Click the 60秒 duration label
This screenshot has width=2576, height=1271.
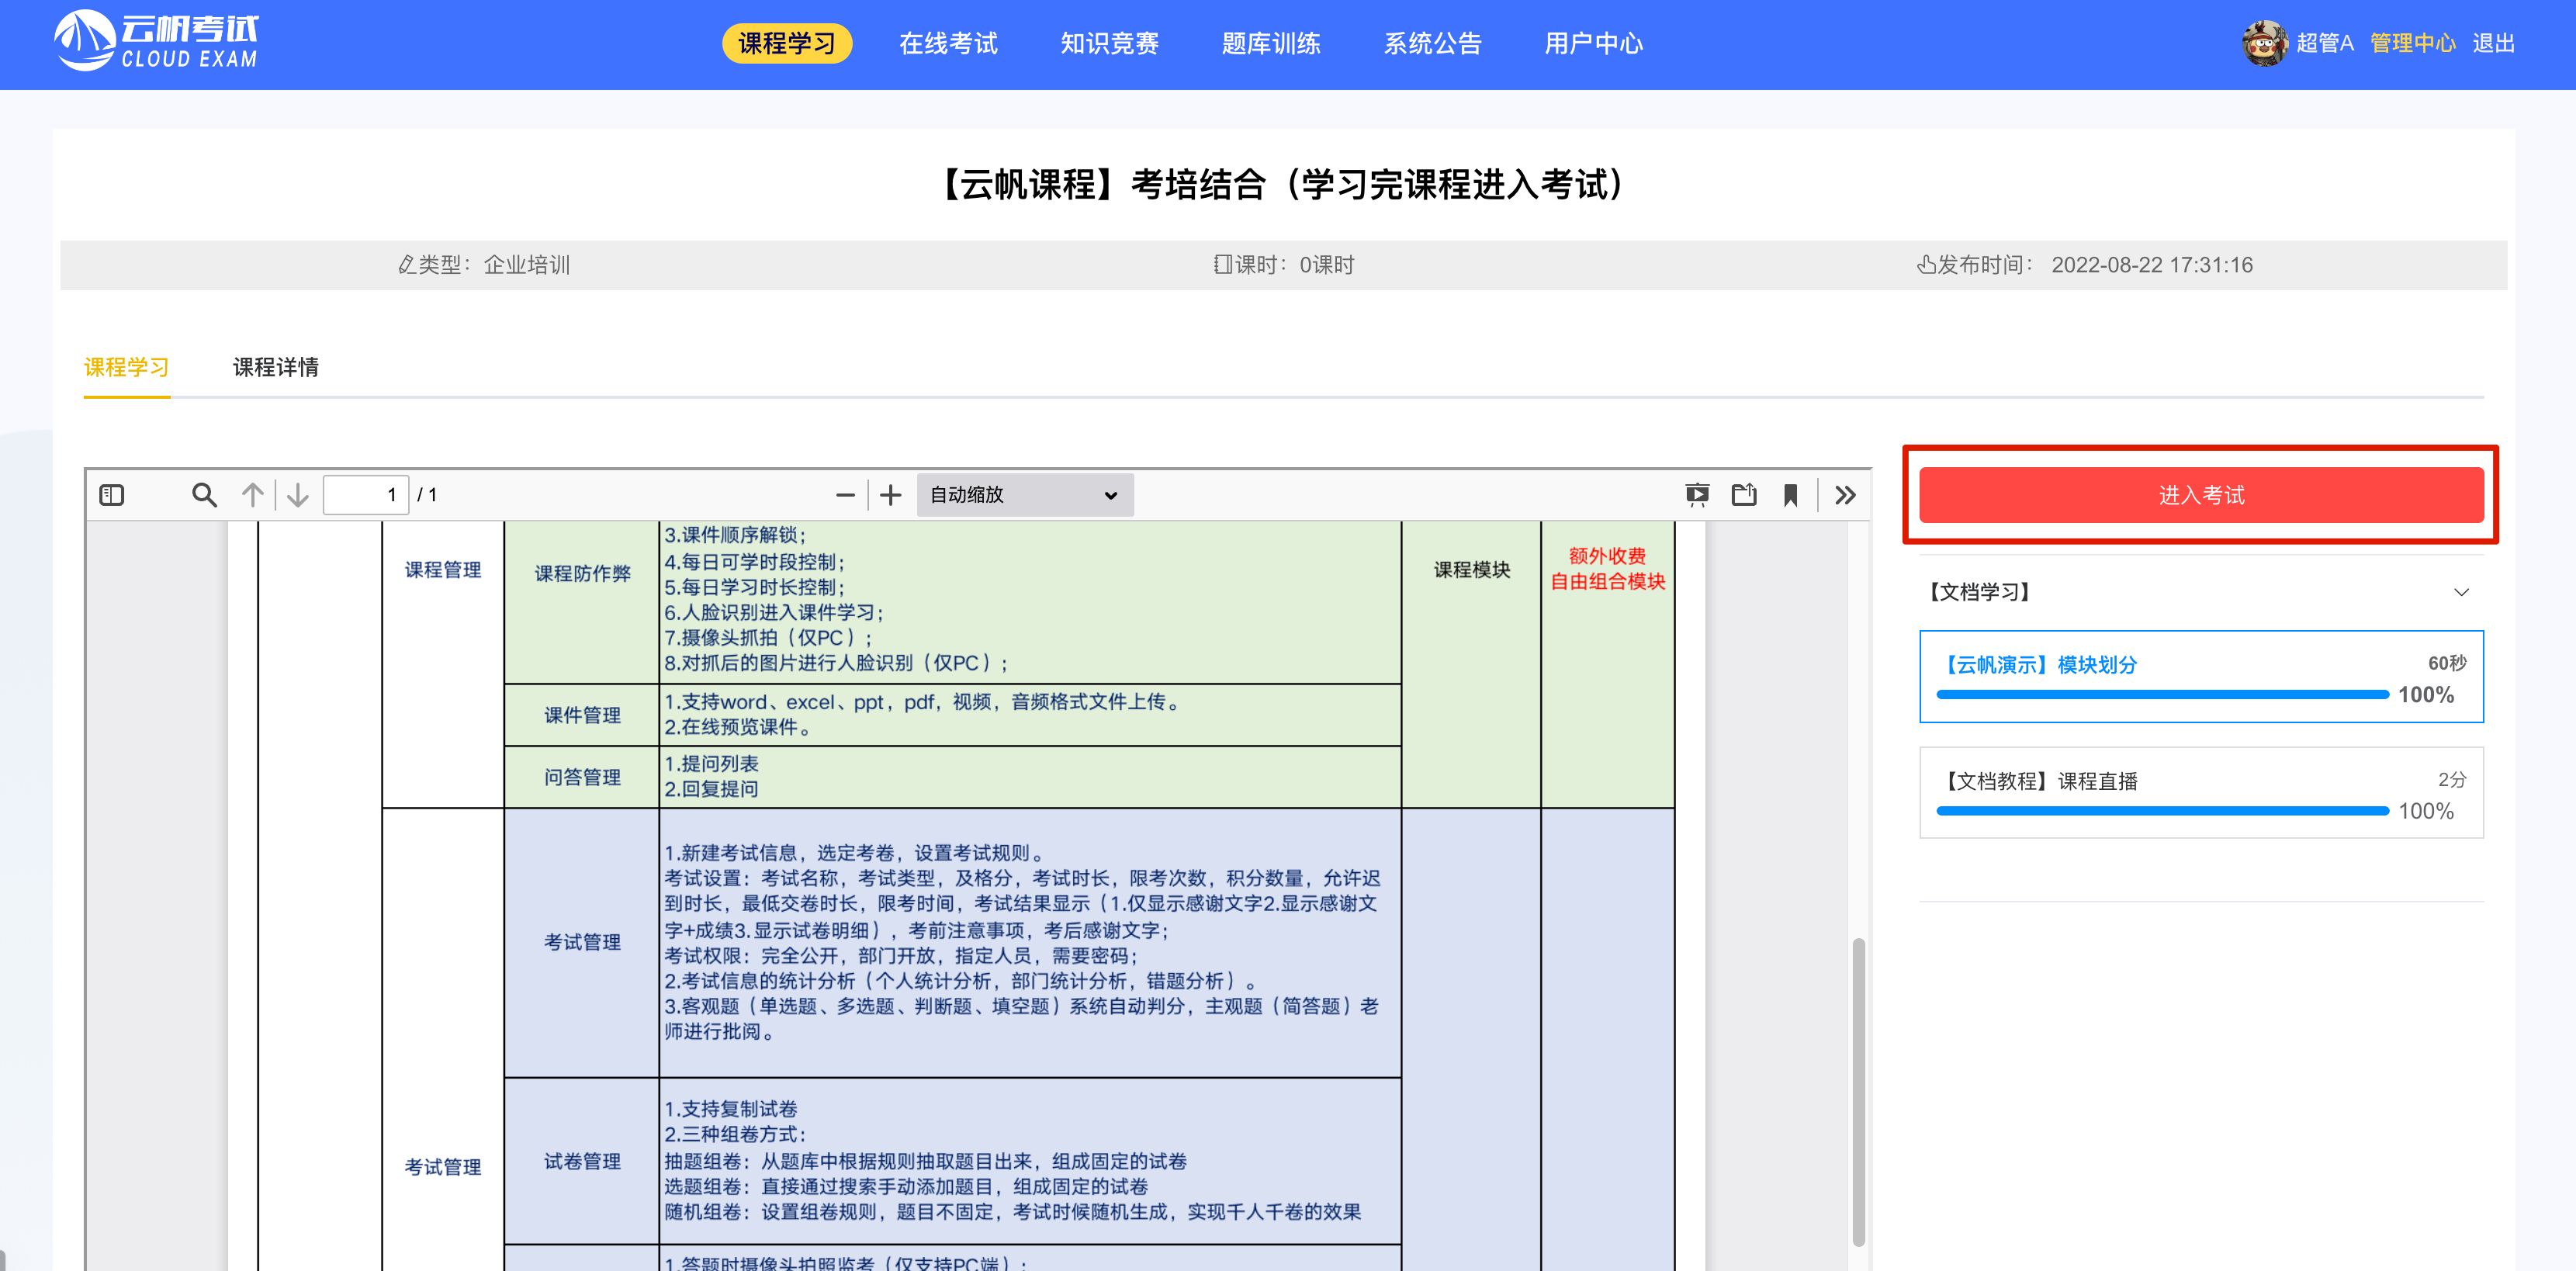2447,663
